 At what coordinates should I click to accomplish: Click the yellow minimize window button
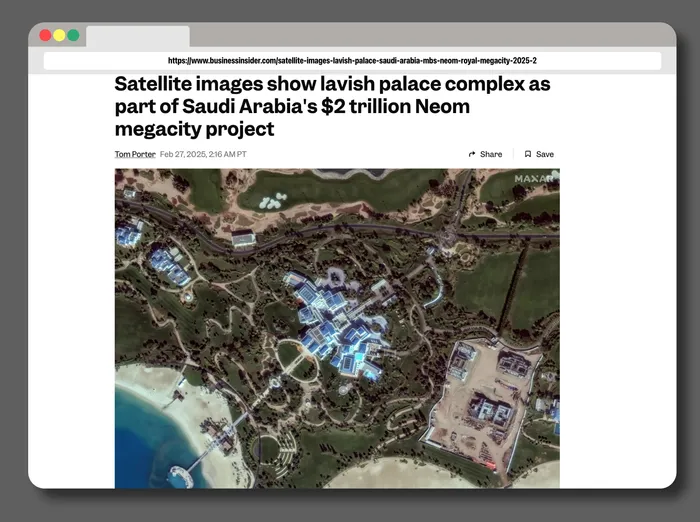[x=59, y=35]
